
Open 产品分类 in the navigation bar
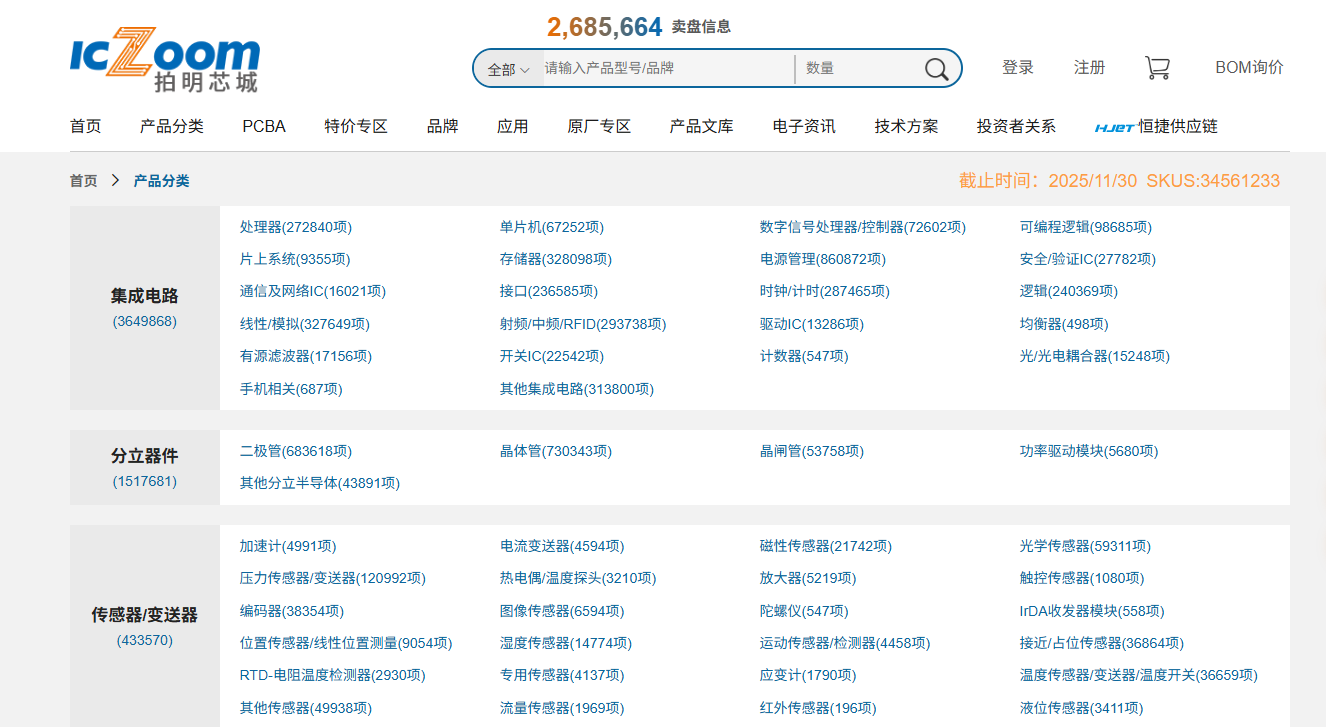click(x=172, y=126)
